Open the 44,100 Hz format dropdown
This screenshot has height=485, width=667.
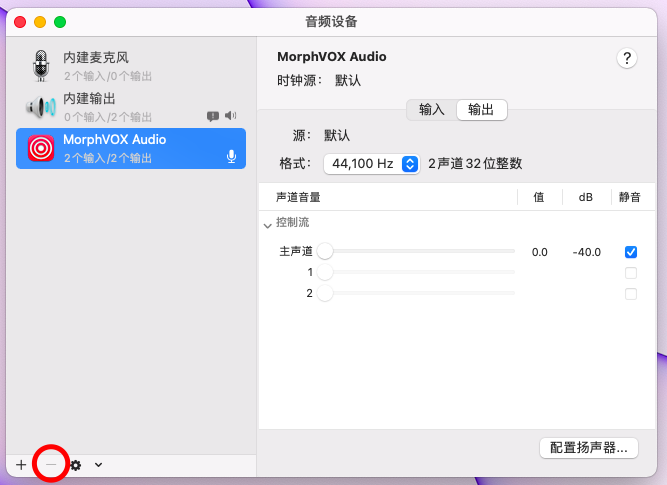click(x=371, y=163)
